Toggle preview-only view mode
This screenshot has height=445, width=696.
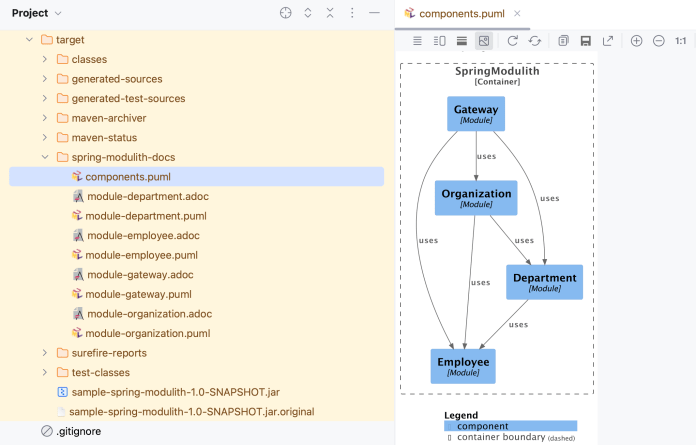click(484, 41)
